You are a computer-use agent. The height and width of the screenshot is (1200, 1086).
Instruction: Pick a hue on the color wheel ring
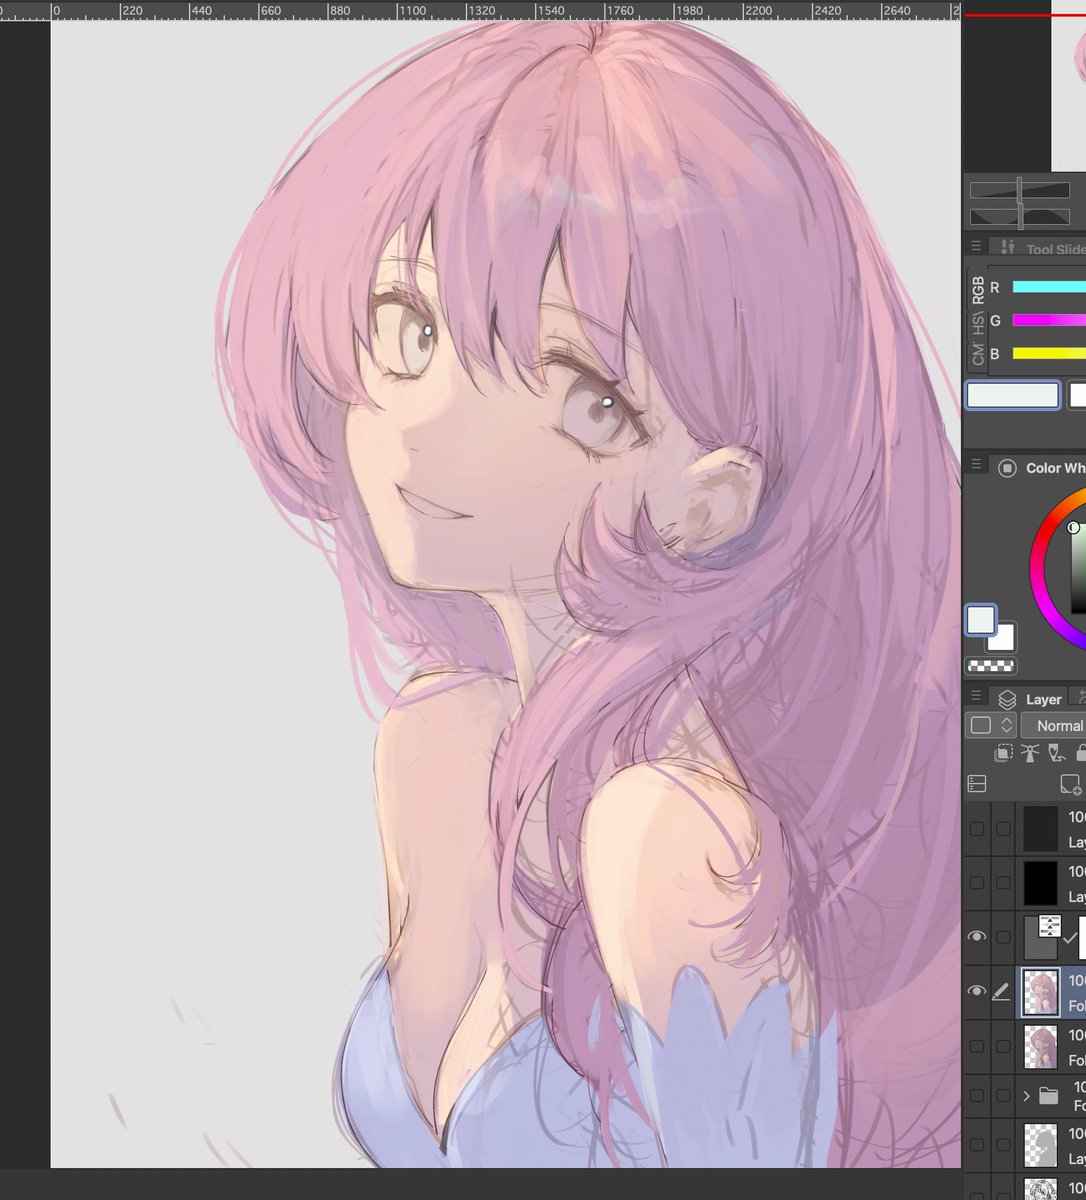point(1039,570)
